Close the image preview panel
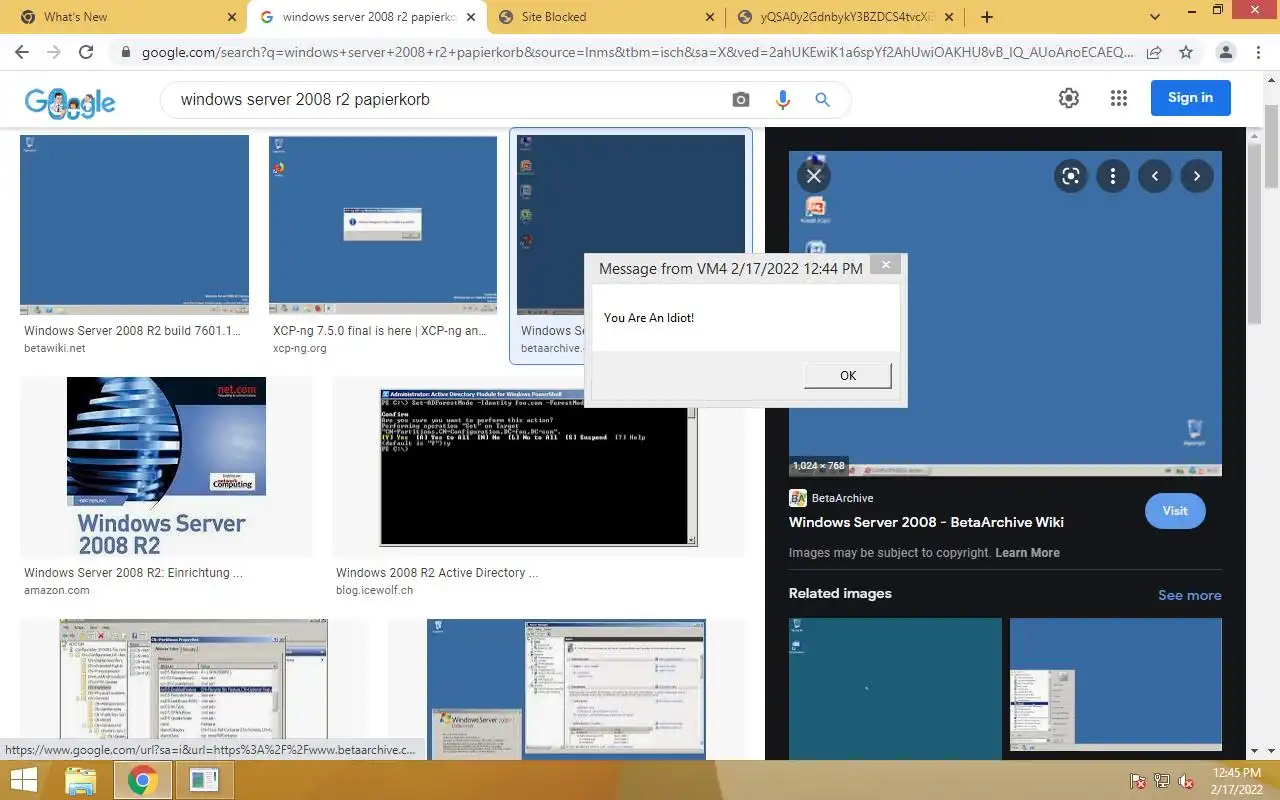 click(814, 176)
